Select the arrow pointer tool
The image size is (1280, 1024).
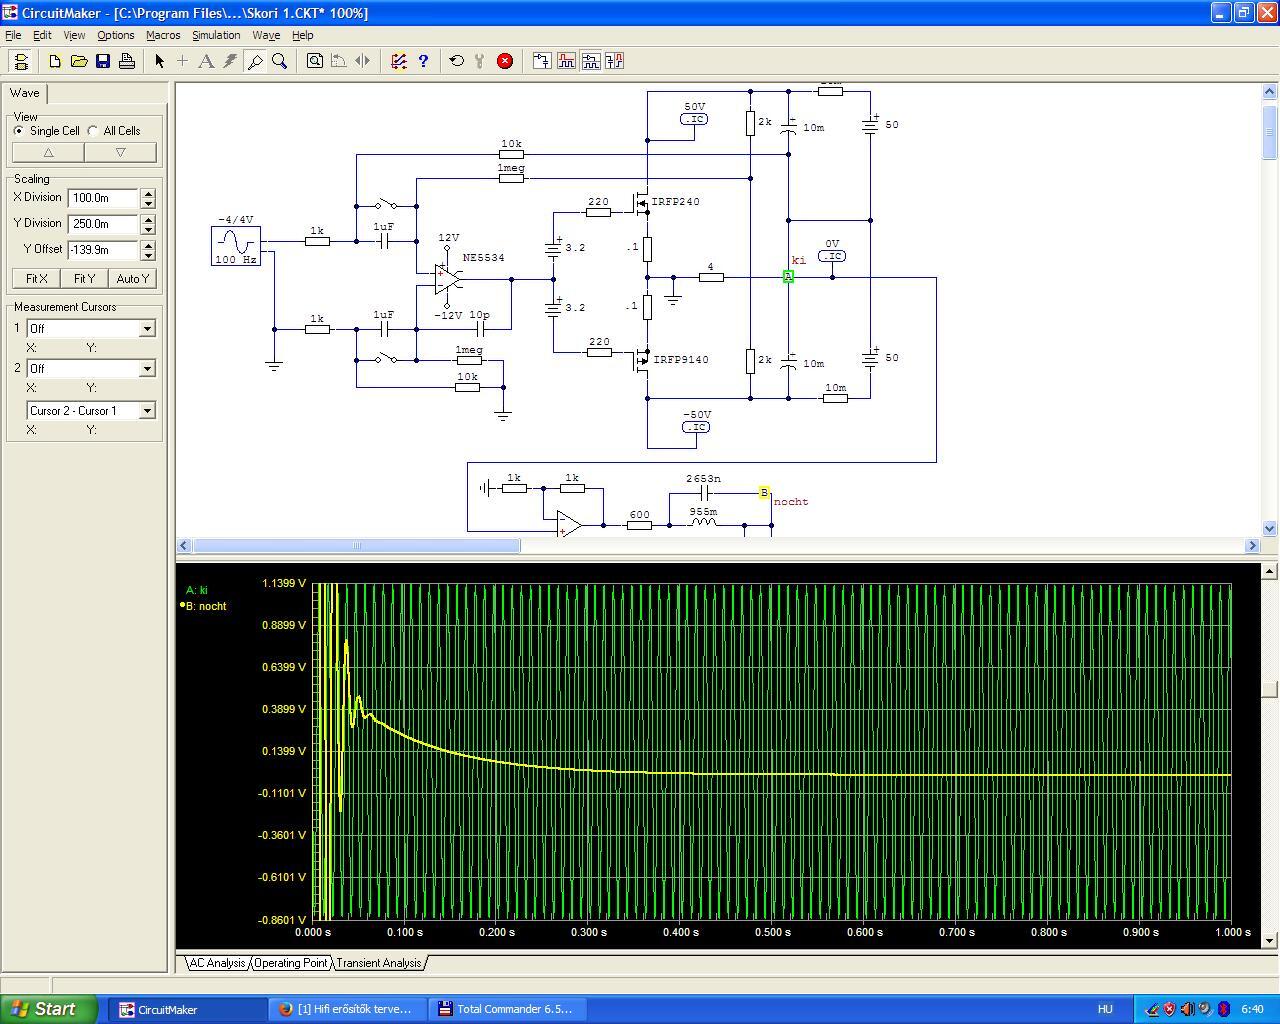159,61
